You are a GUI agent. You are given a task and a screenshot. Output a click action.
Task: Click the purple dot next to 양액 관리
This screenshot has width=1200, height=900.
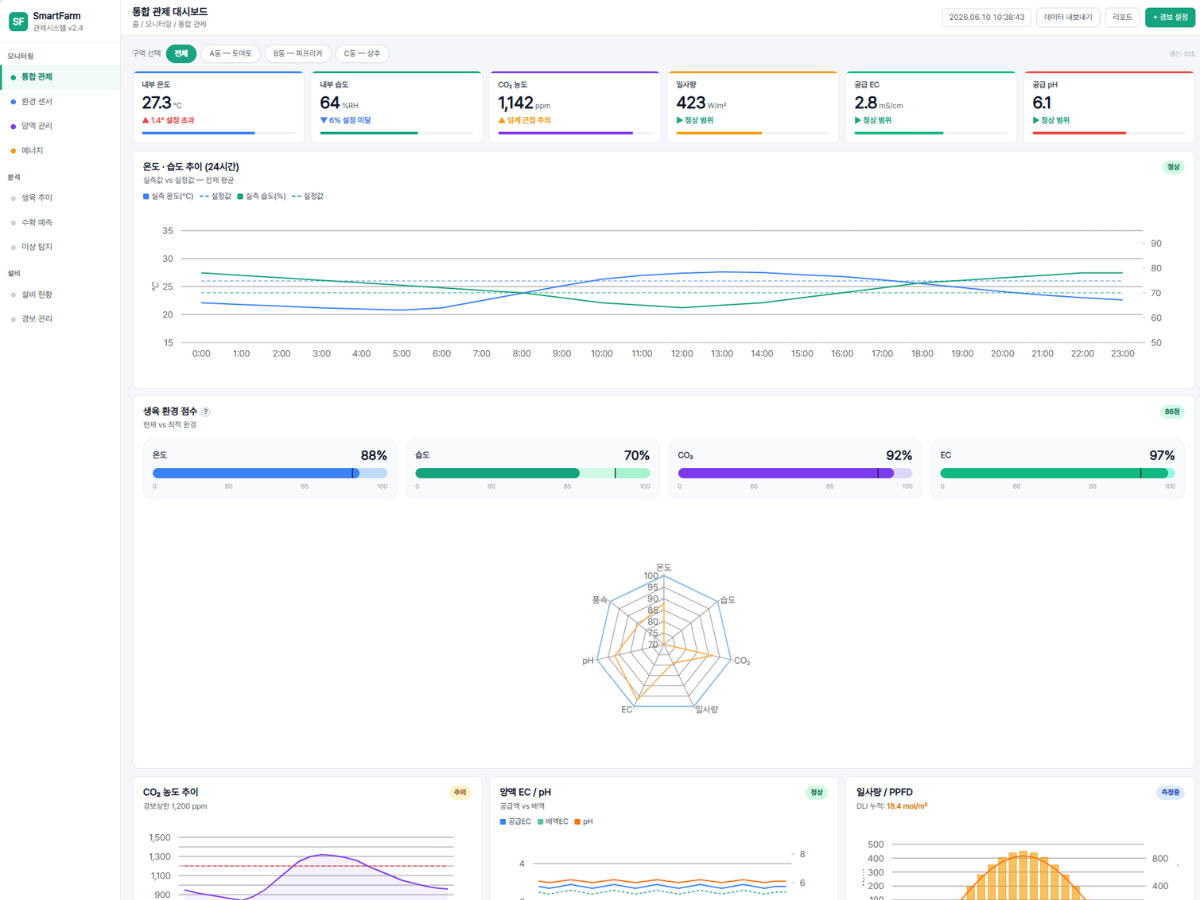tap(13, 126)
